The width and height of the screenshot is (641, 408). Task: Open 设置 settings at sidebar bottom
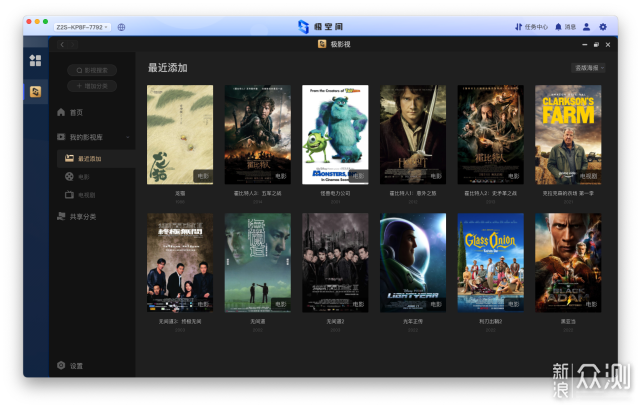tap(70, 365)
